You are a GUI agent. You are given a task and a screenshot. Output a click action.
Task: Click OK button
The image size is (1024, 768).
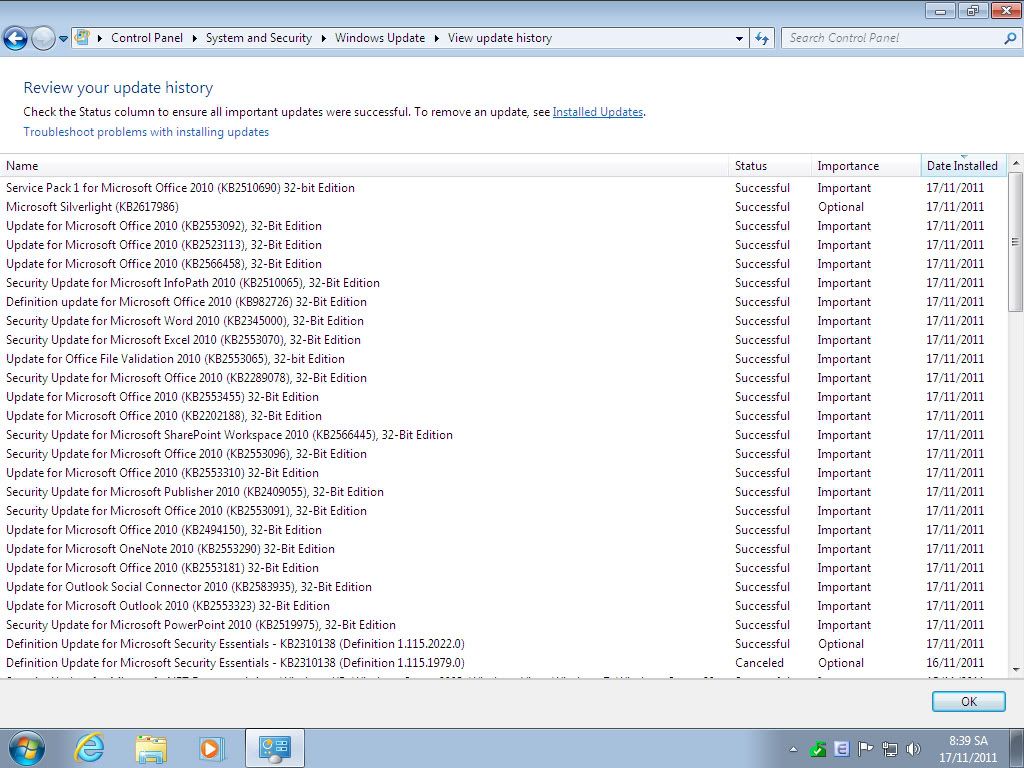(x=968, y=701)
